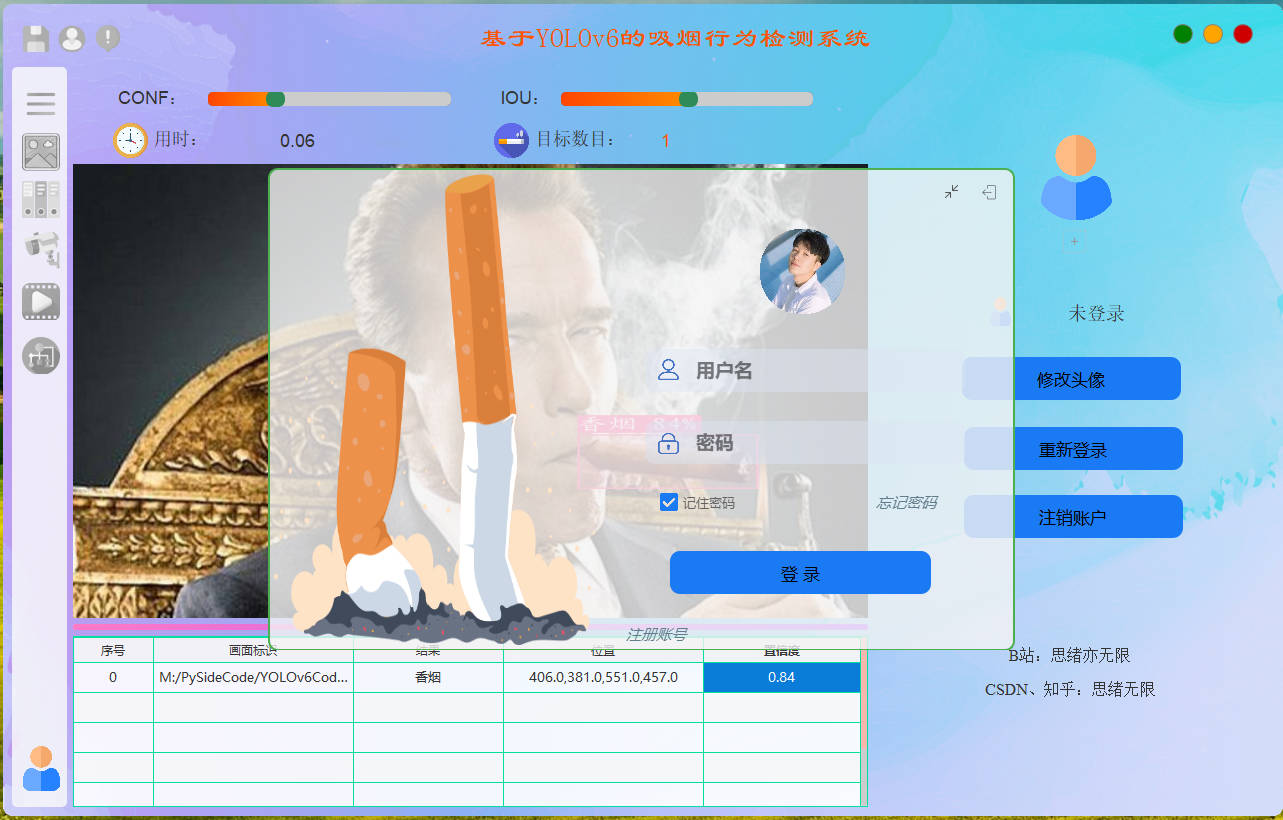Open the folder batch detection sidebar icon
The image size is (1283, 820).
tap(41, 199)
